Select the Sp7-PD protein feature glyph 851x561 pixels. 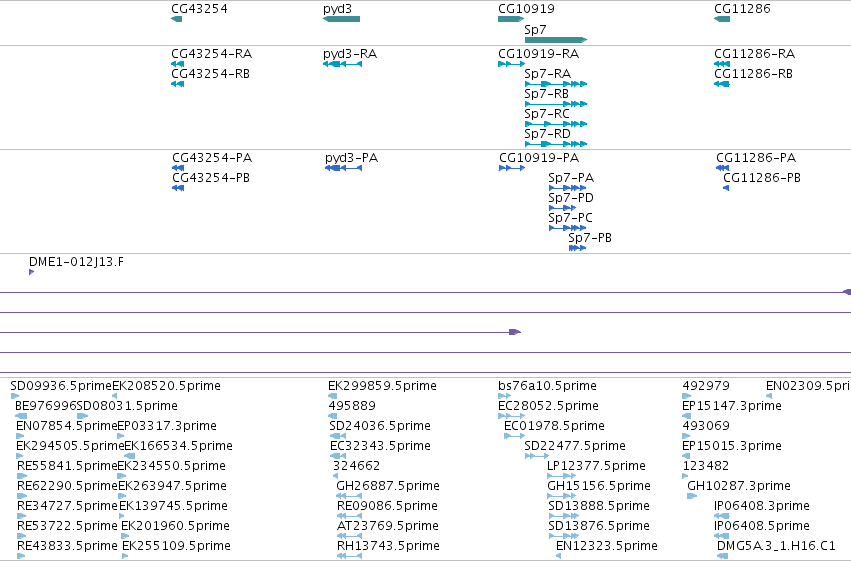pyautogui.click(x=562, y=208)
